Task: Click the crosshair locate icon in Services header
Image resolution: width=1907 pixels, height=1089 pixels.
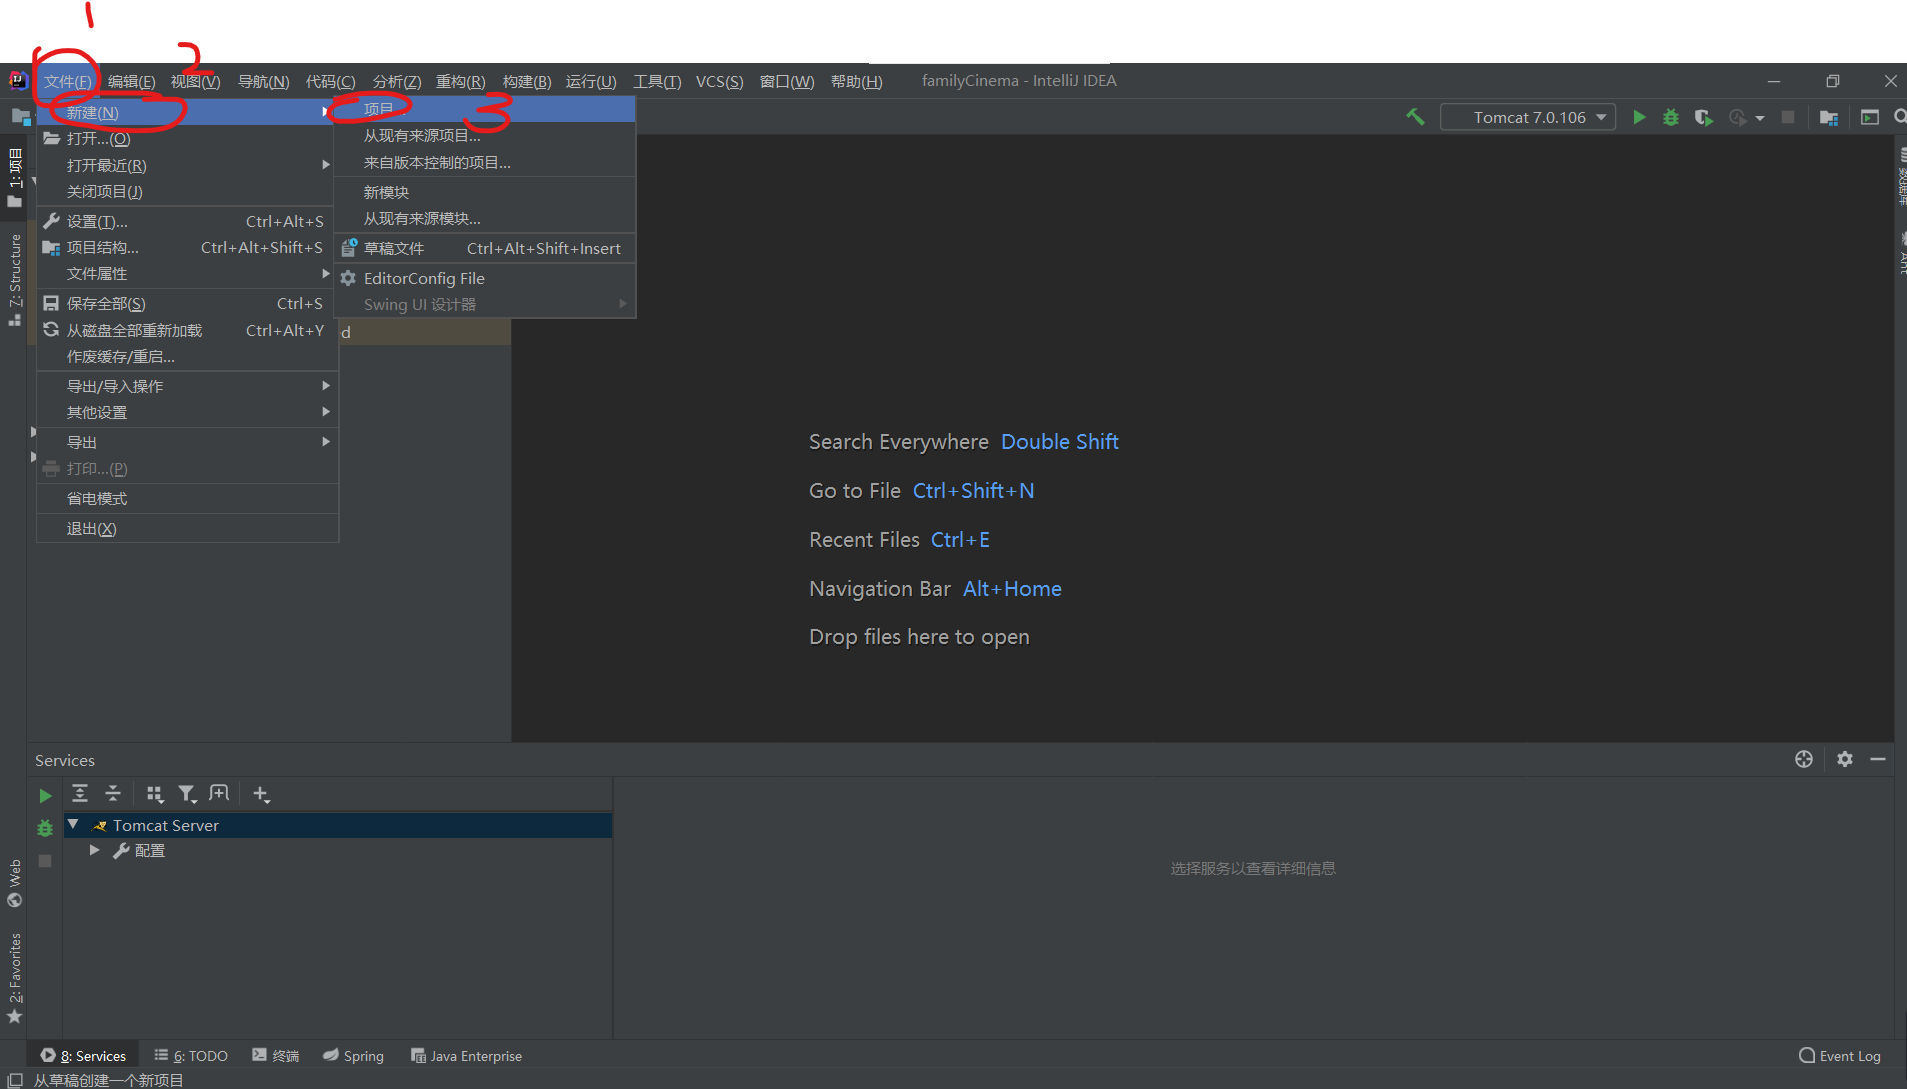Action: [1804, 759]
